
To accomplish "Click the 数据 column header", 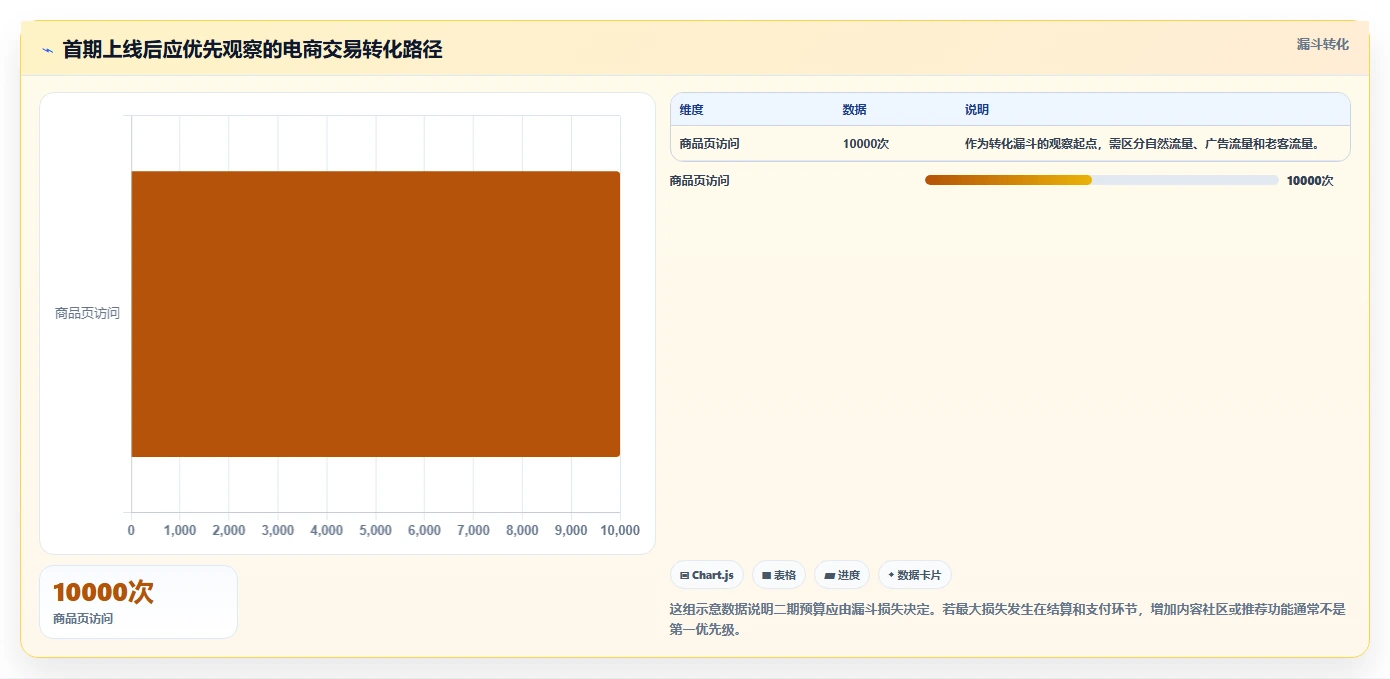I will 855,110.
